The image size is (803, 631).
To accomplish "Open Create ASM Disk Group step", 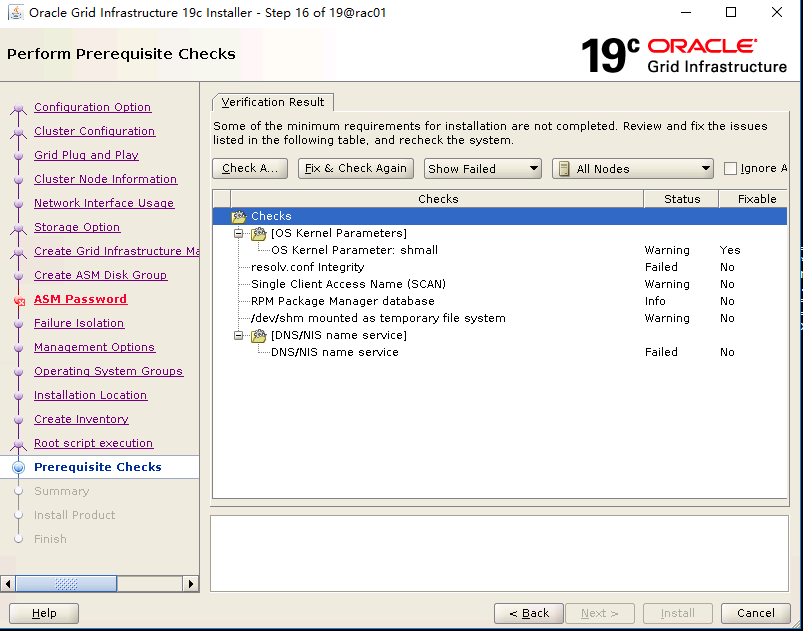I will [x=100, y=275].
